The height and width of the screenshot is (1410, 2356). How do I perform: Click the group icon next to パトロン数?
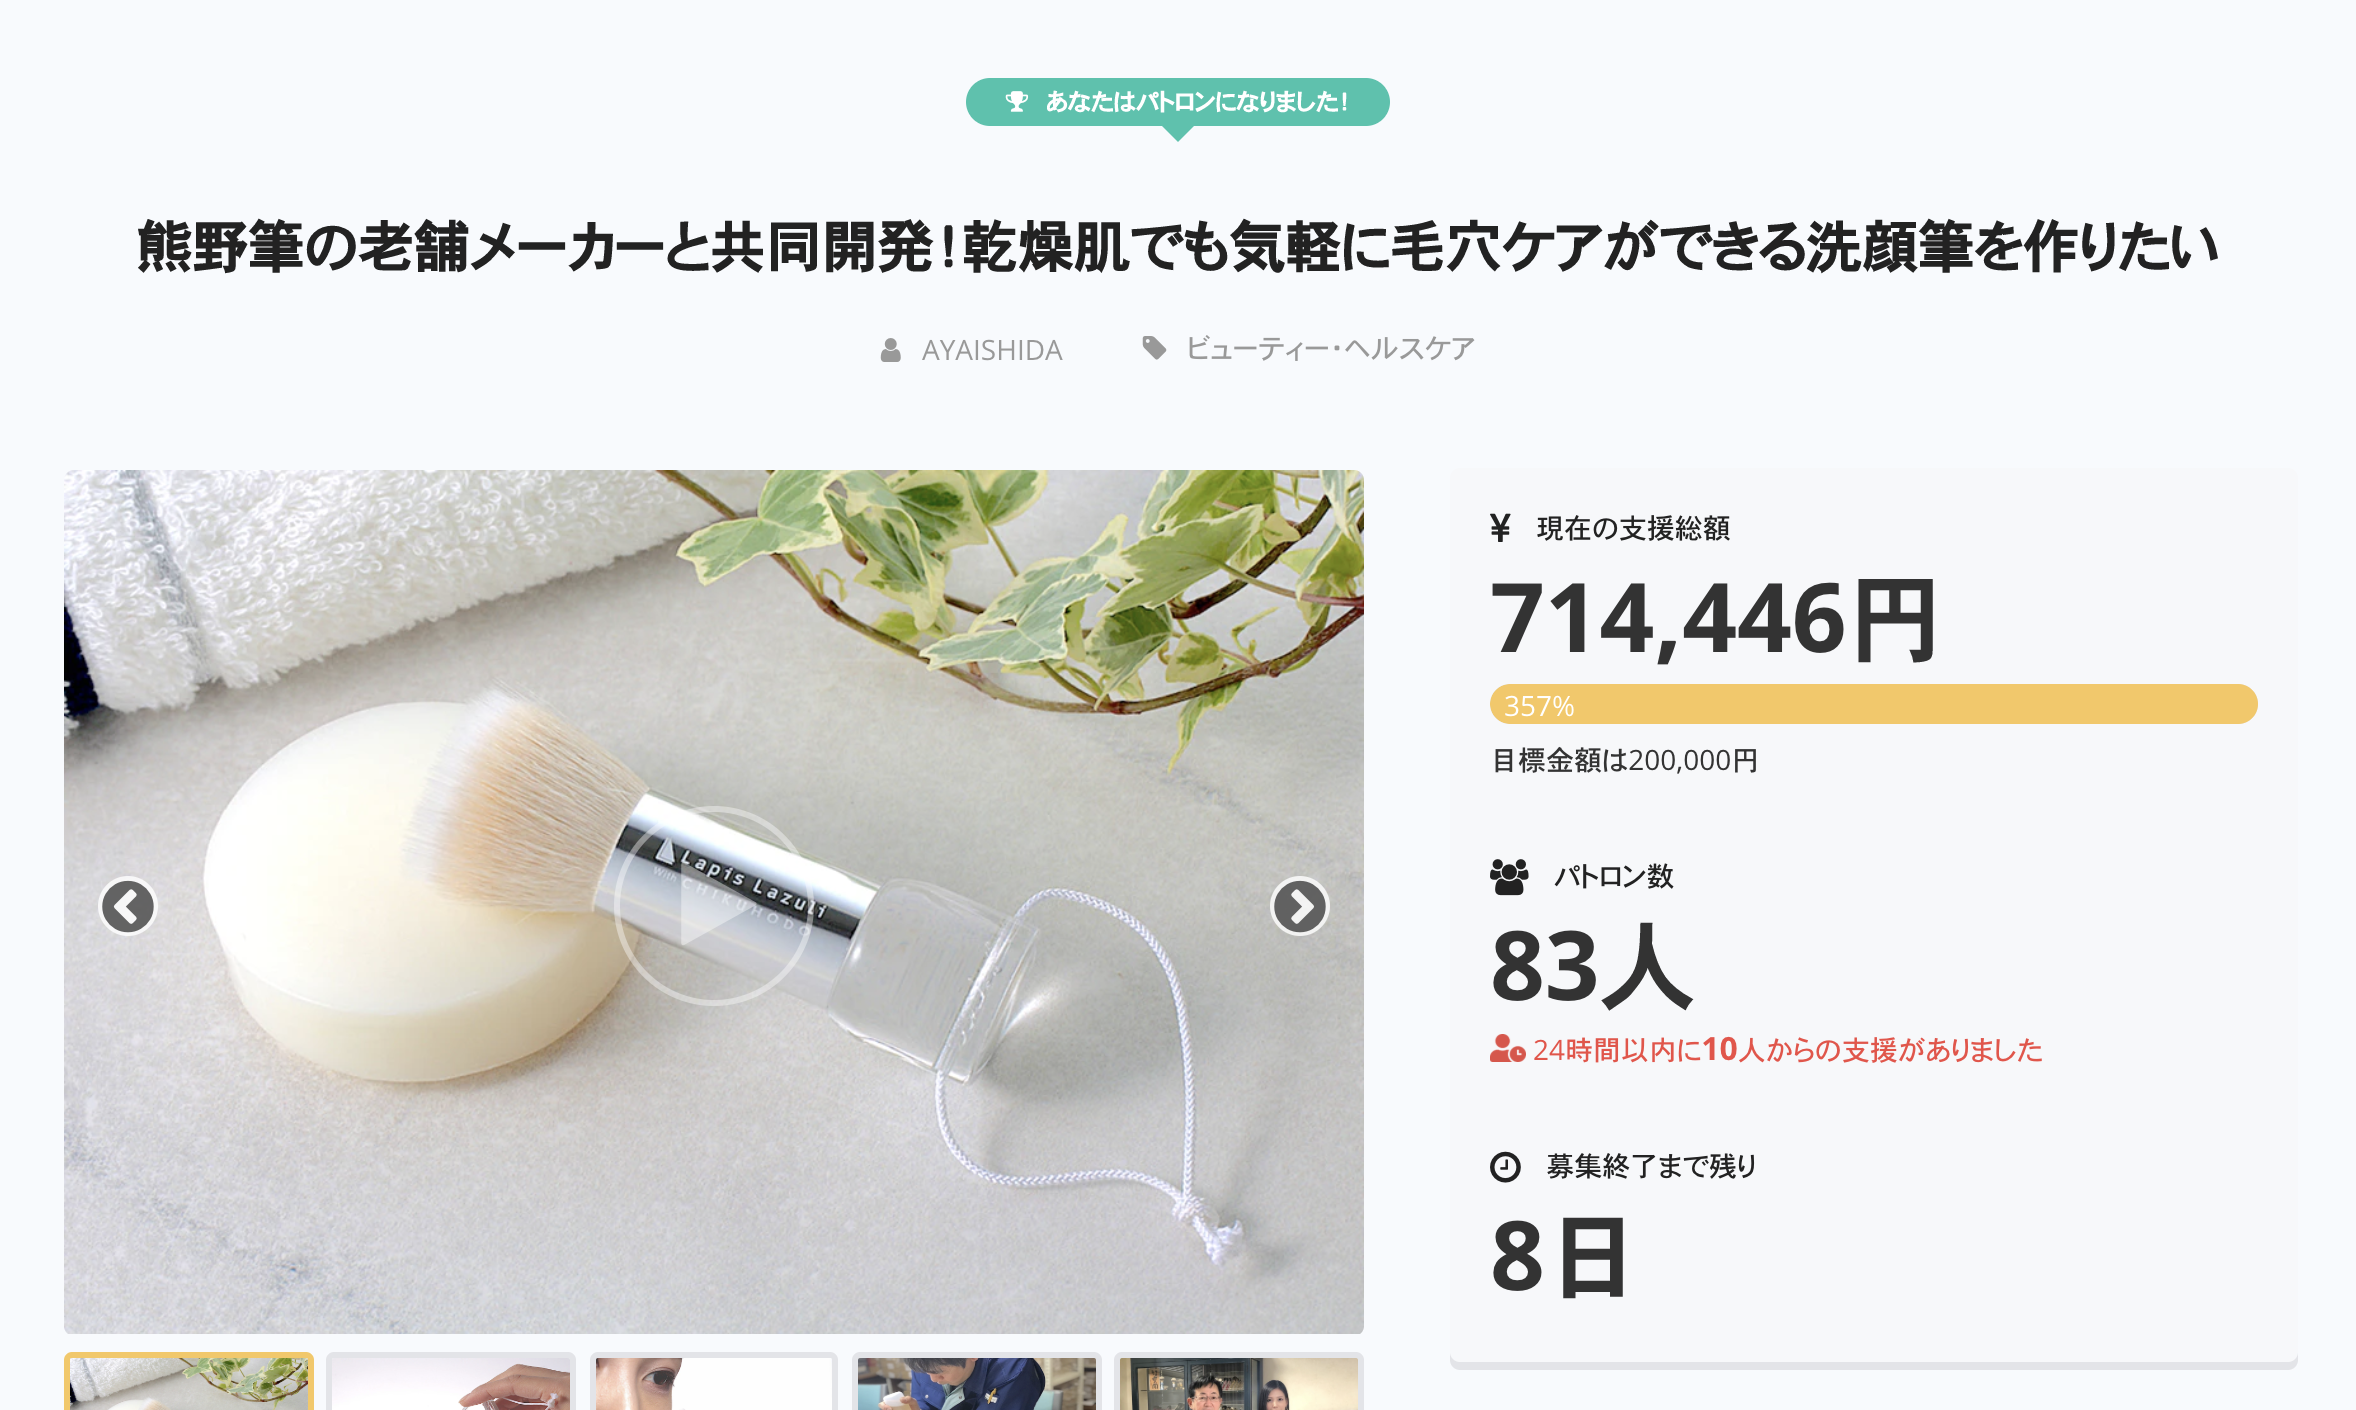click(1509, 877)
